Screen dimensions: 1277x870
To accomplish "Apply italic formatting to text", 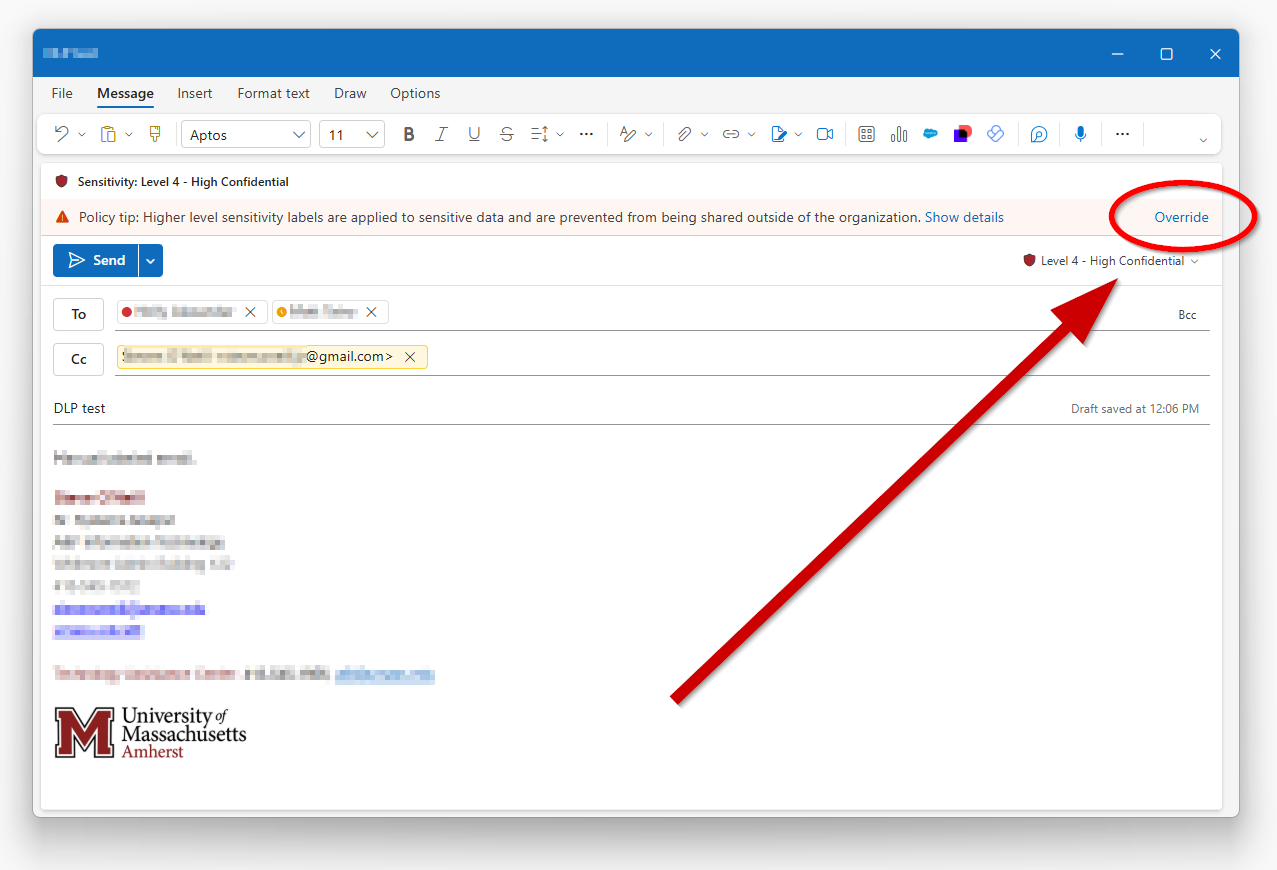I will click(x=441, y=133).
